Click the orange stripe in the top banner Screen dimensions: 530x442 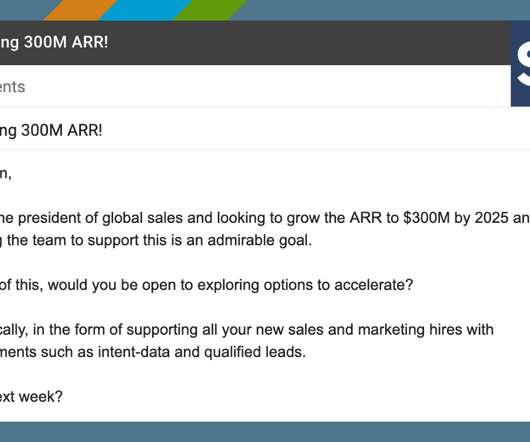pyautogui.click(x=80, y=10)
